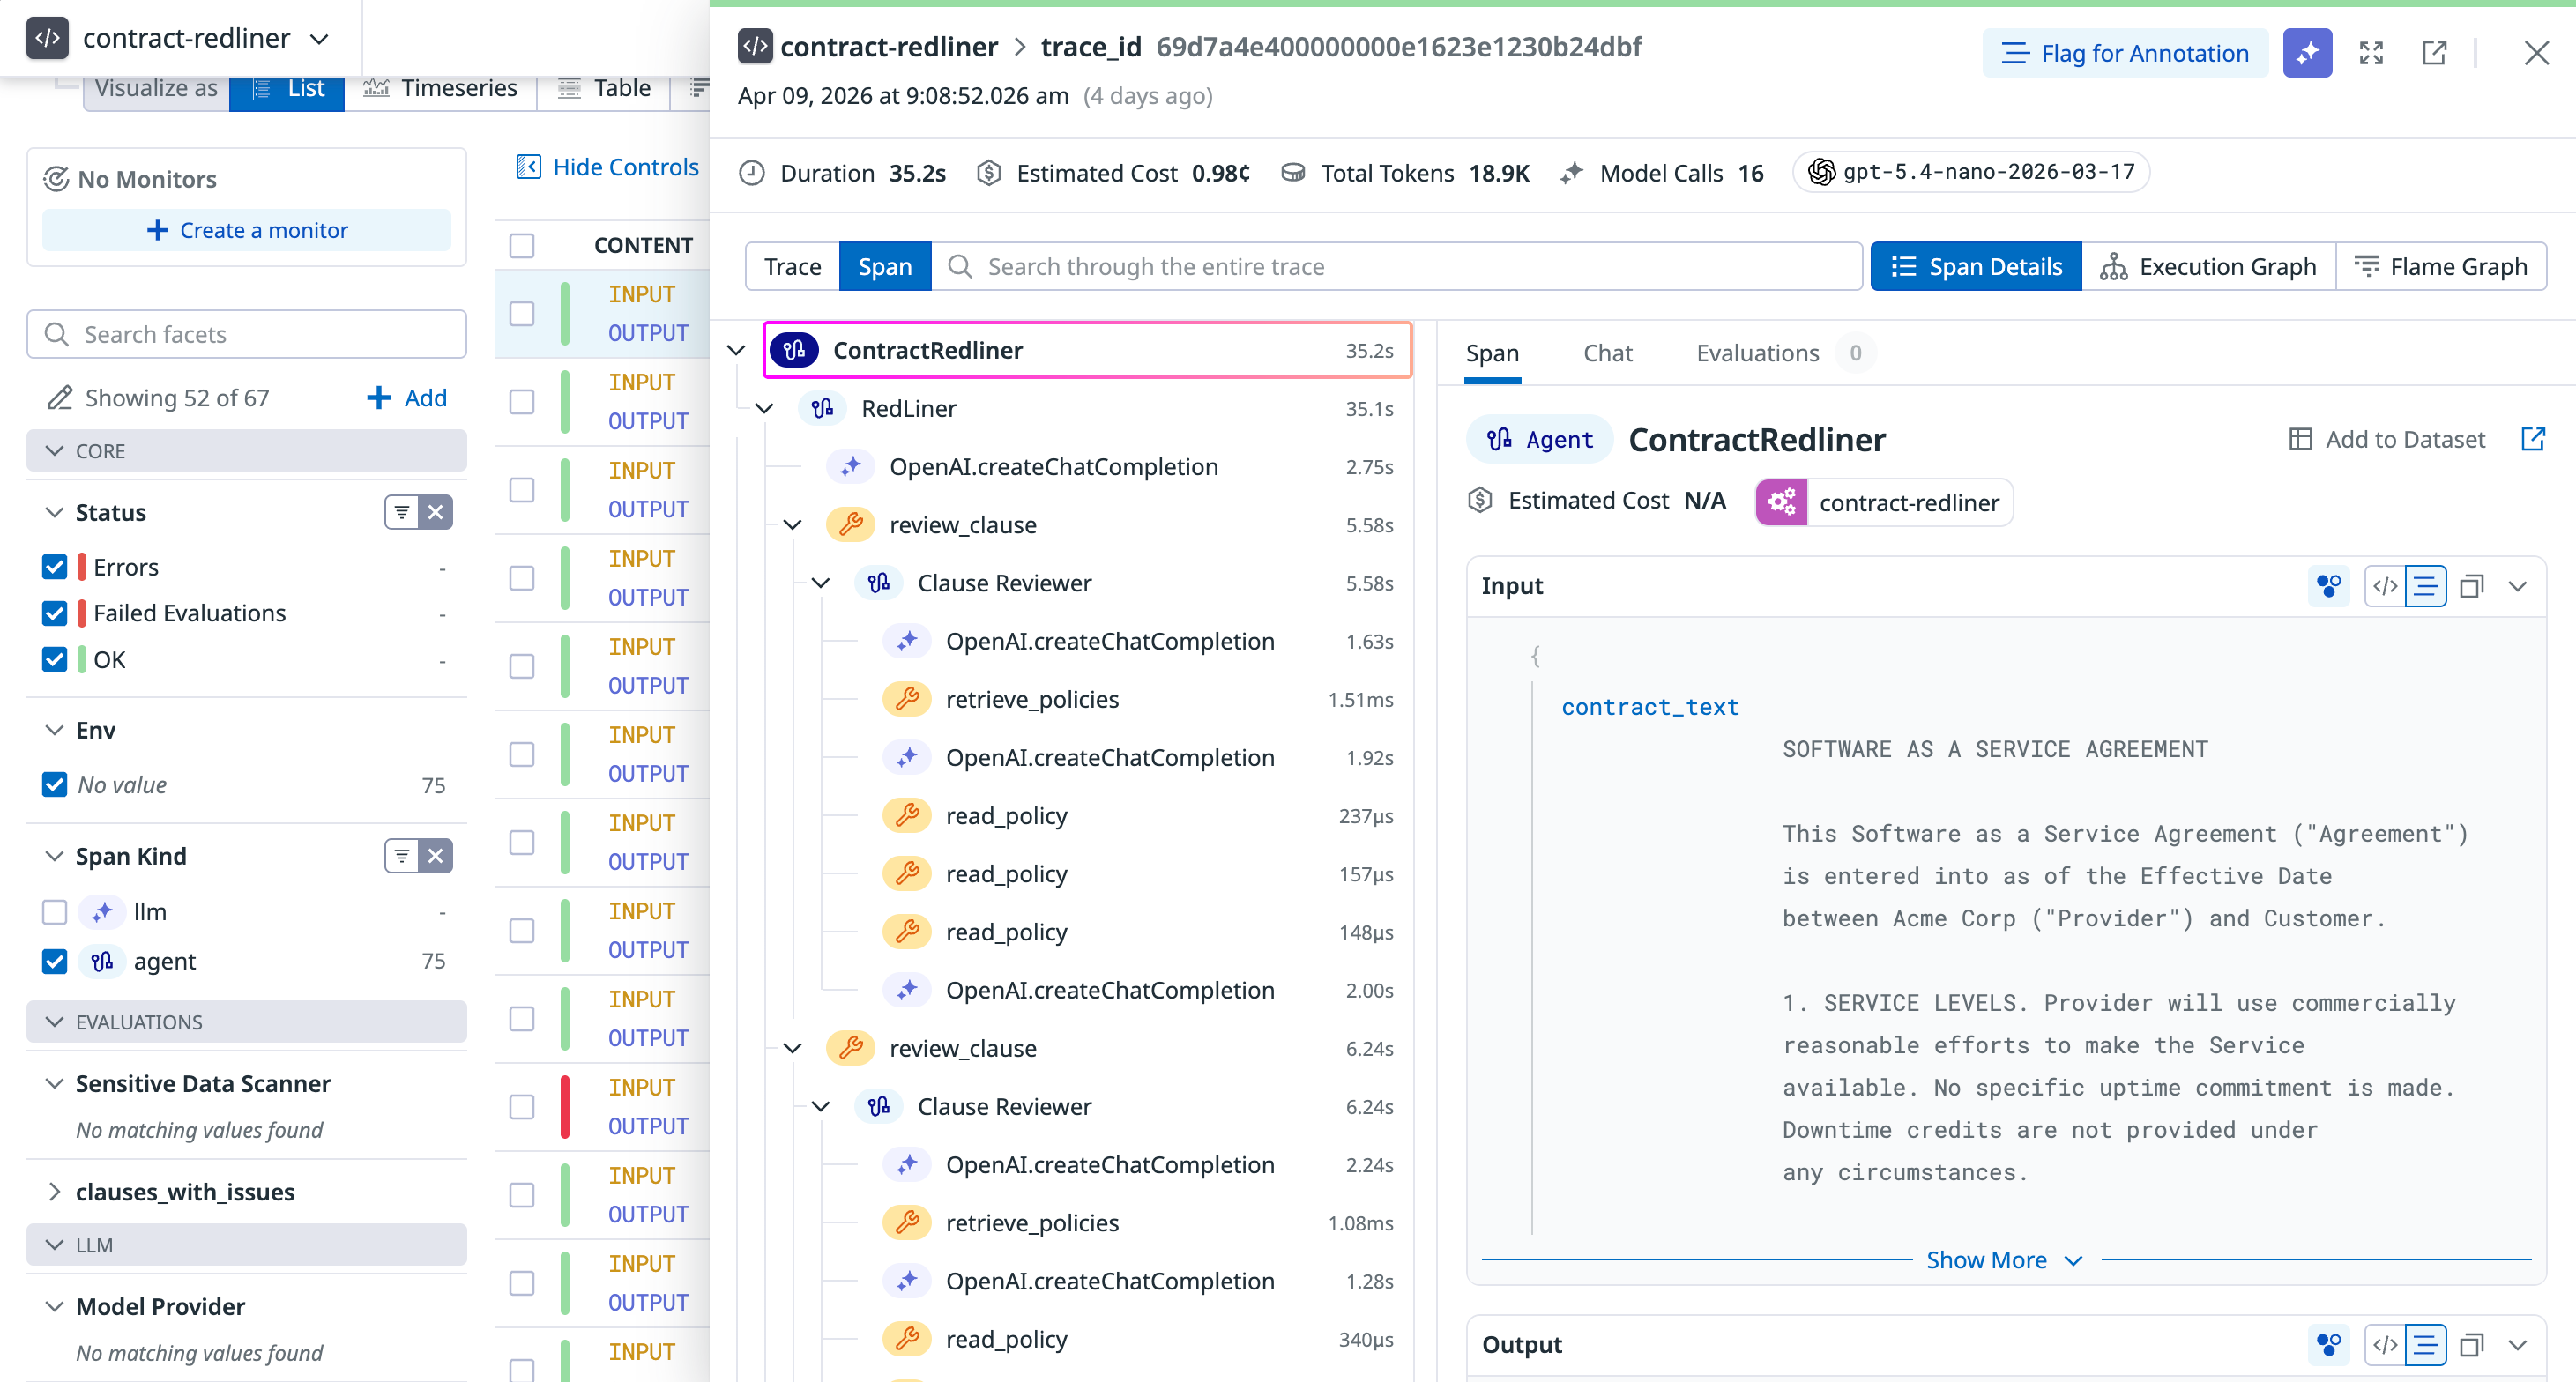Collapse the ContractRedliner root span

[736, 350]
